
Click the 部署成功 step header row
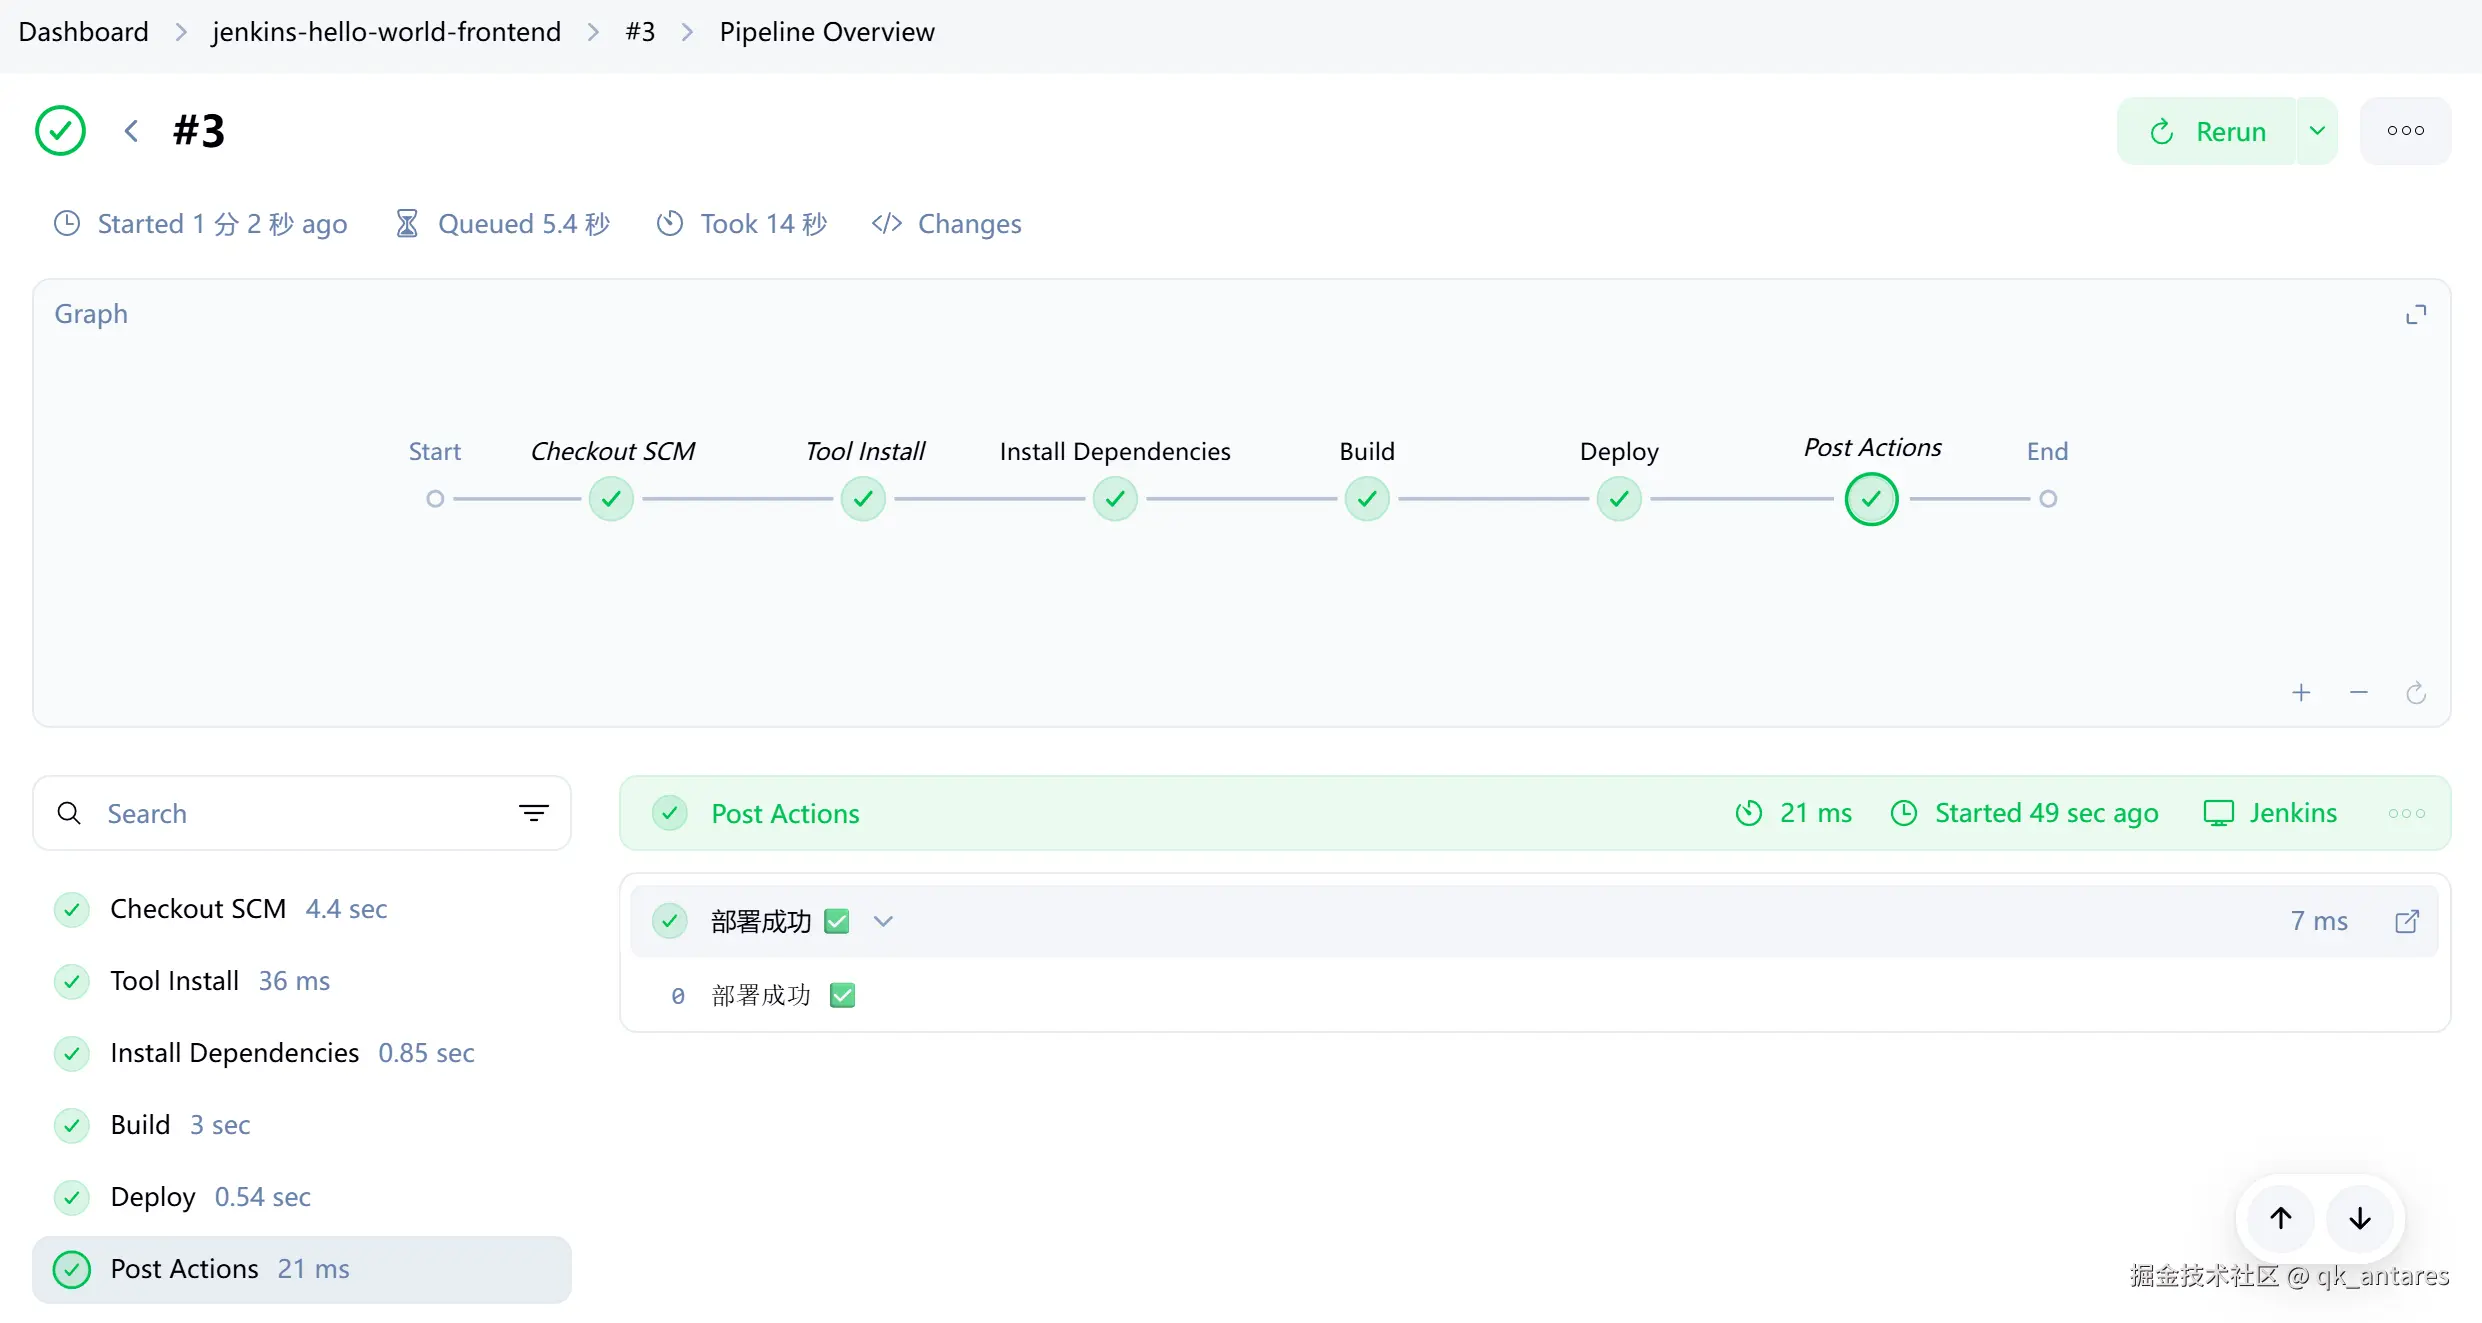click(x=1534, y=921)
